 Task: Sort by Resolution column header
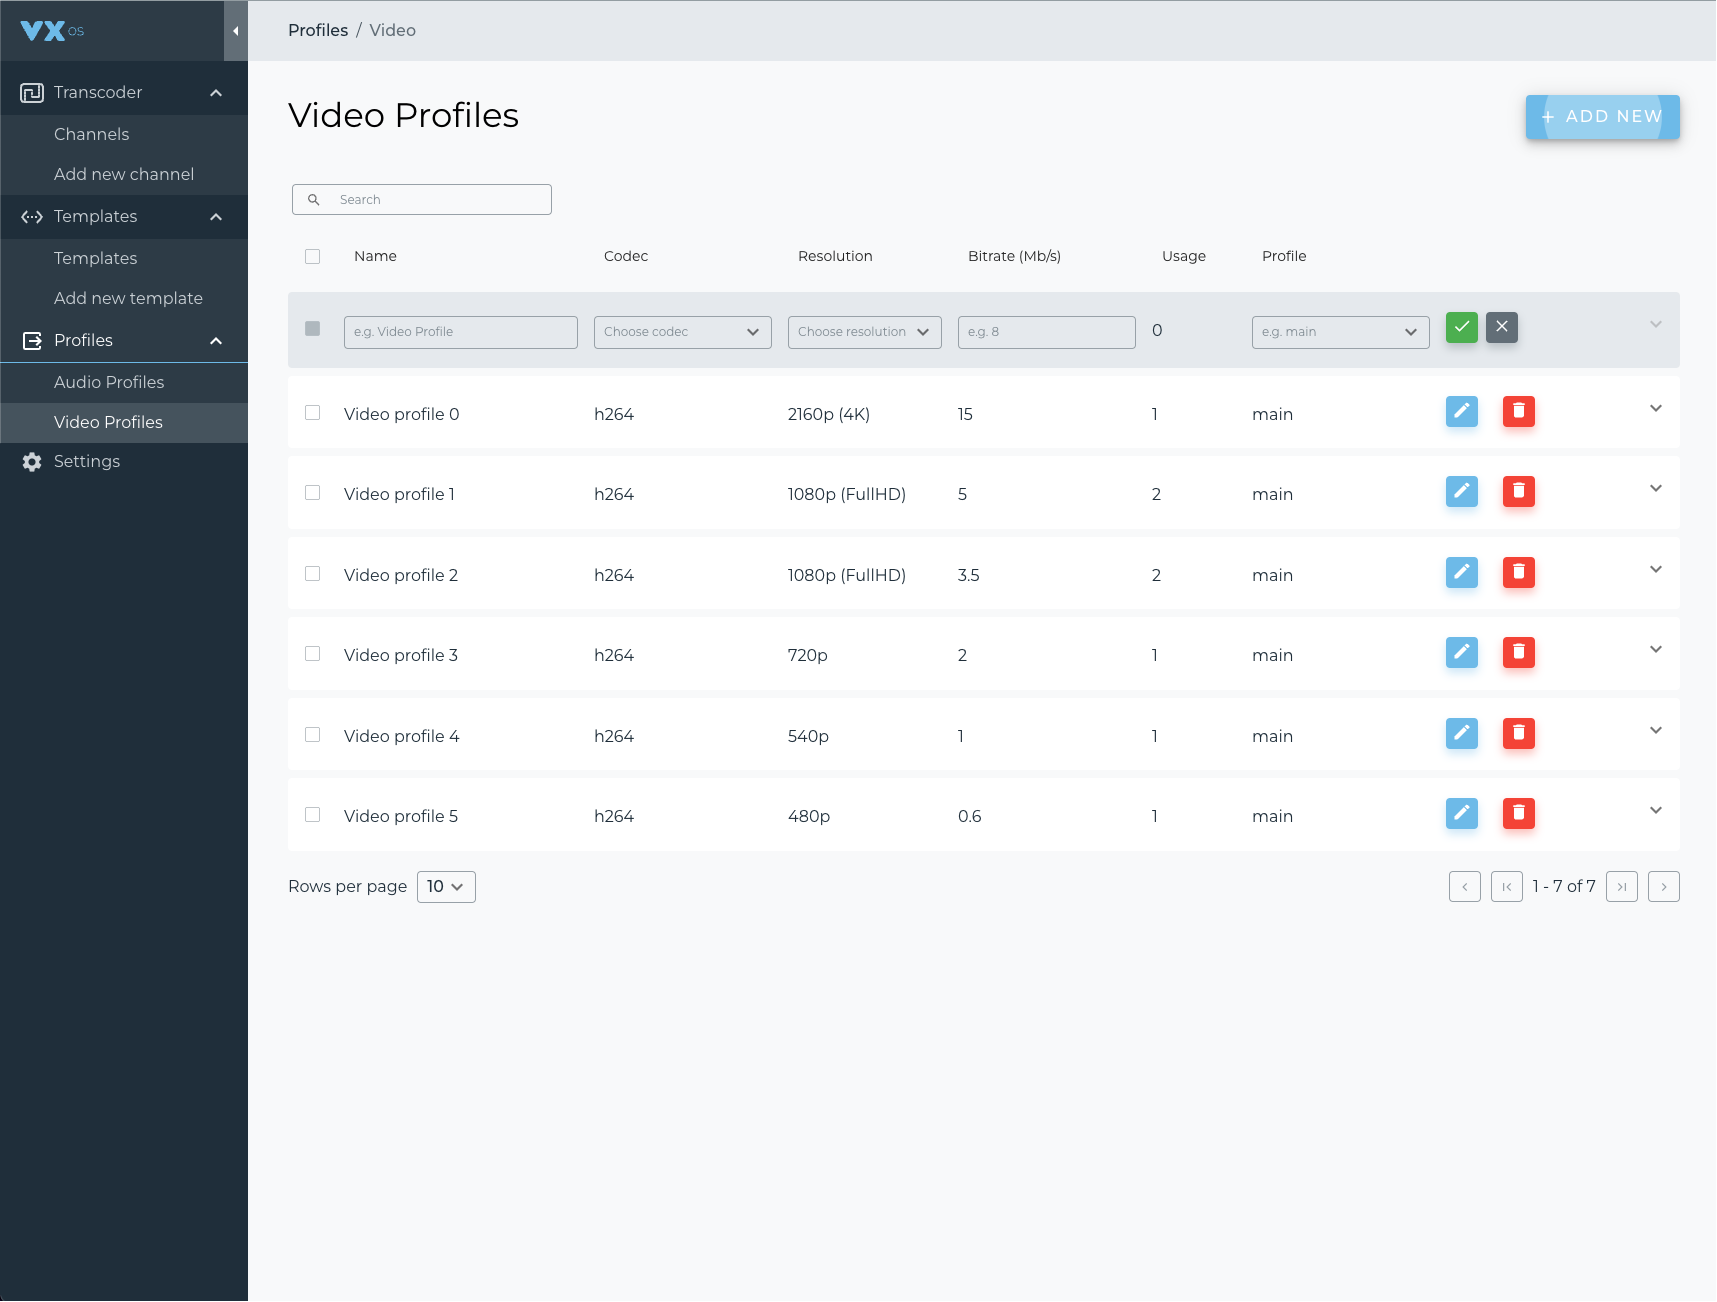pyautogui.click(x=835, y=257)
